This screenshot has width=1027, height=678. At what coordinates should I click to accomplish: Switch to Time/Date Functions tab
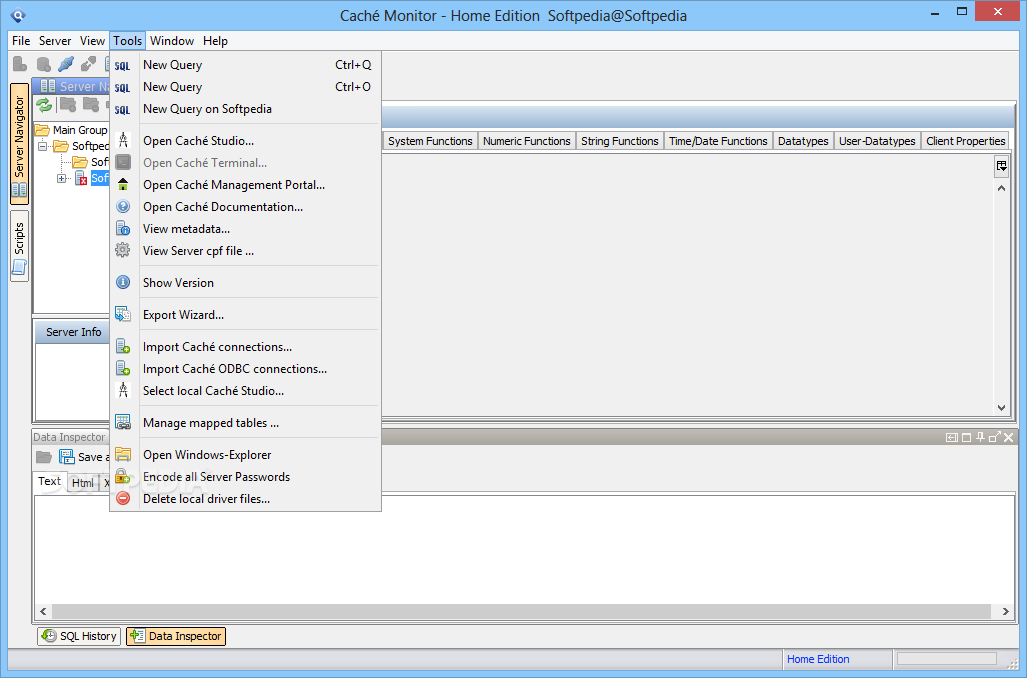(x=718, y=141)
